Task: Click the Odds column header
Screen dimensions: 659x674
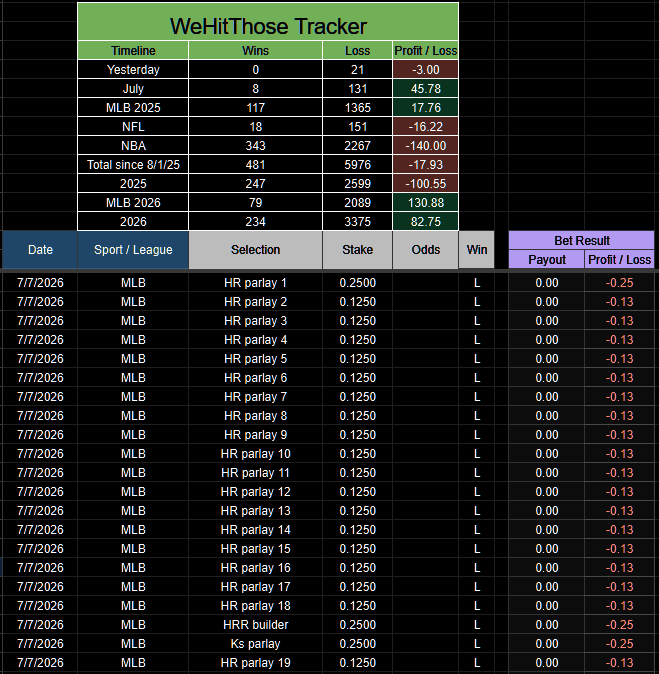Action: pyautogui.click(x=426, y=250)
